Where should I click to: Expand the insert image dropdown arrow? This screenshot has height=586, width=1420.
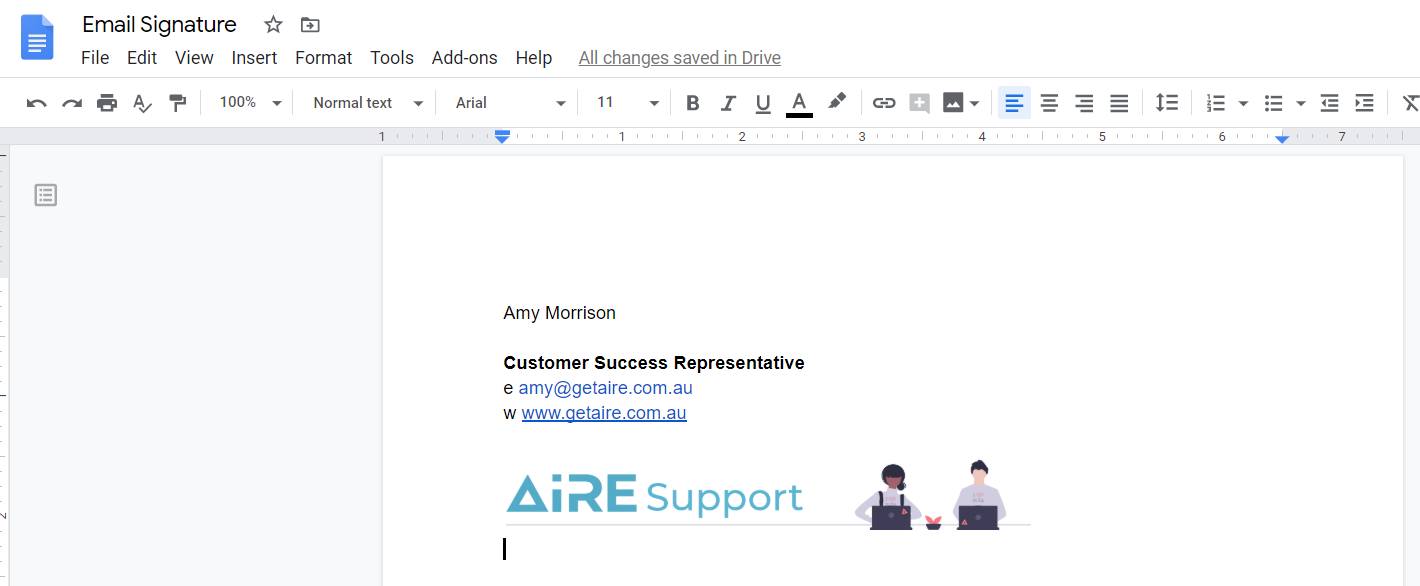[x=975, y=103]
